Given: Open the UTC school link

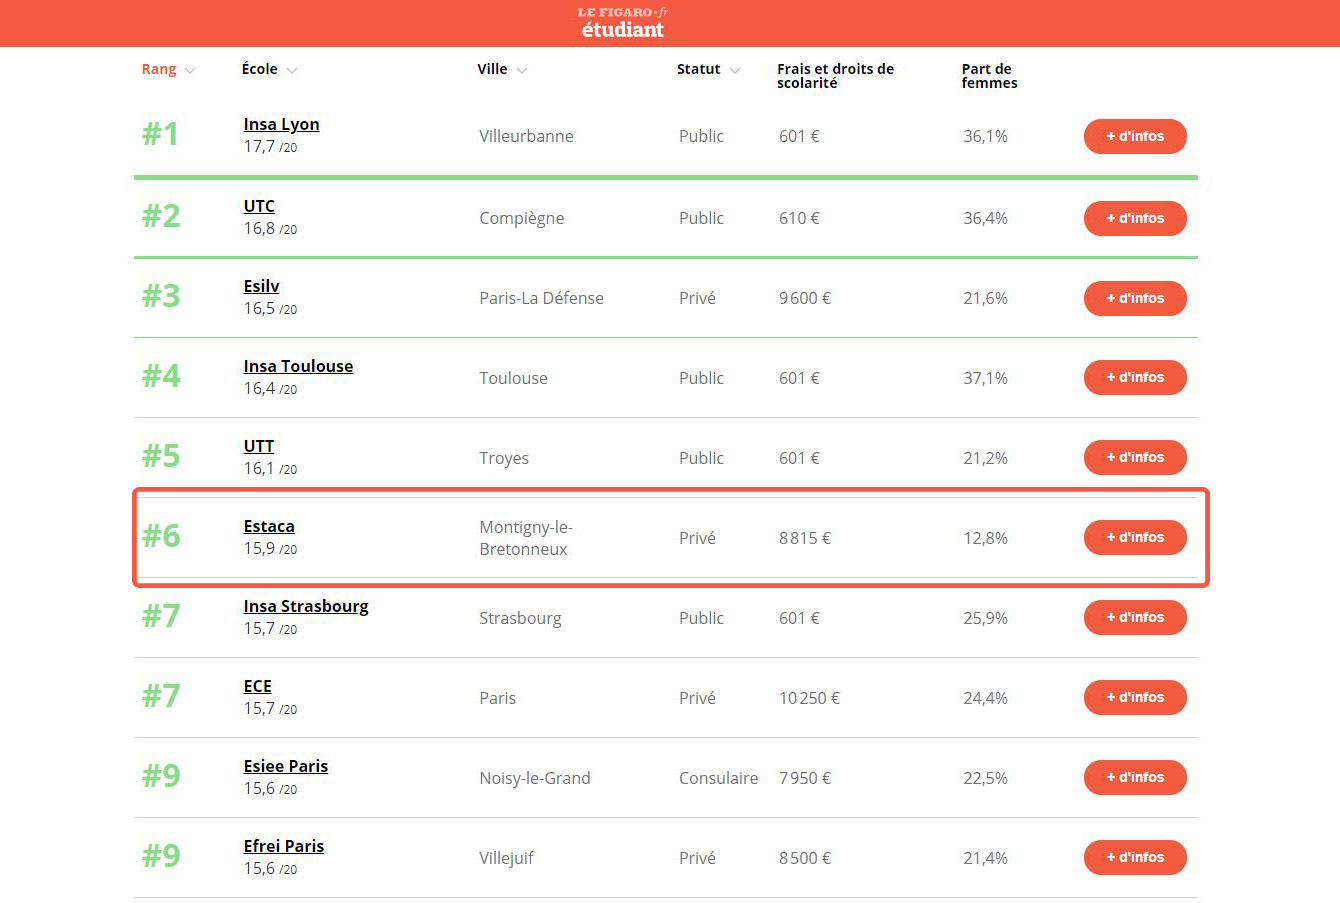Looking at the screenshot, I should tap(259, 206).
